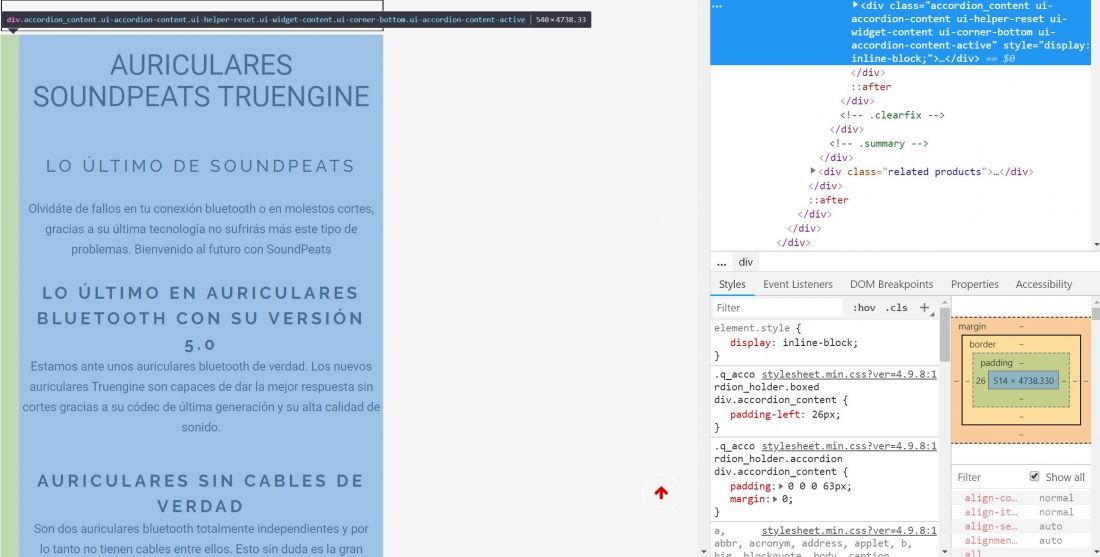
Task: Click the heading 'AURICULARES SIN CABLES DE VERDAD'
Action: pyautogui.click(x=201, y=493)
